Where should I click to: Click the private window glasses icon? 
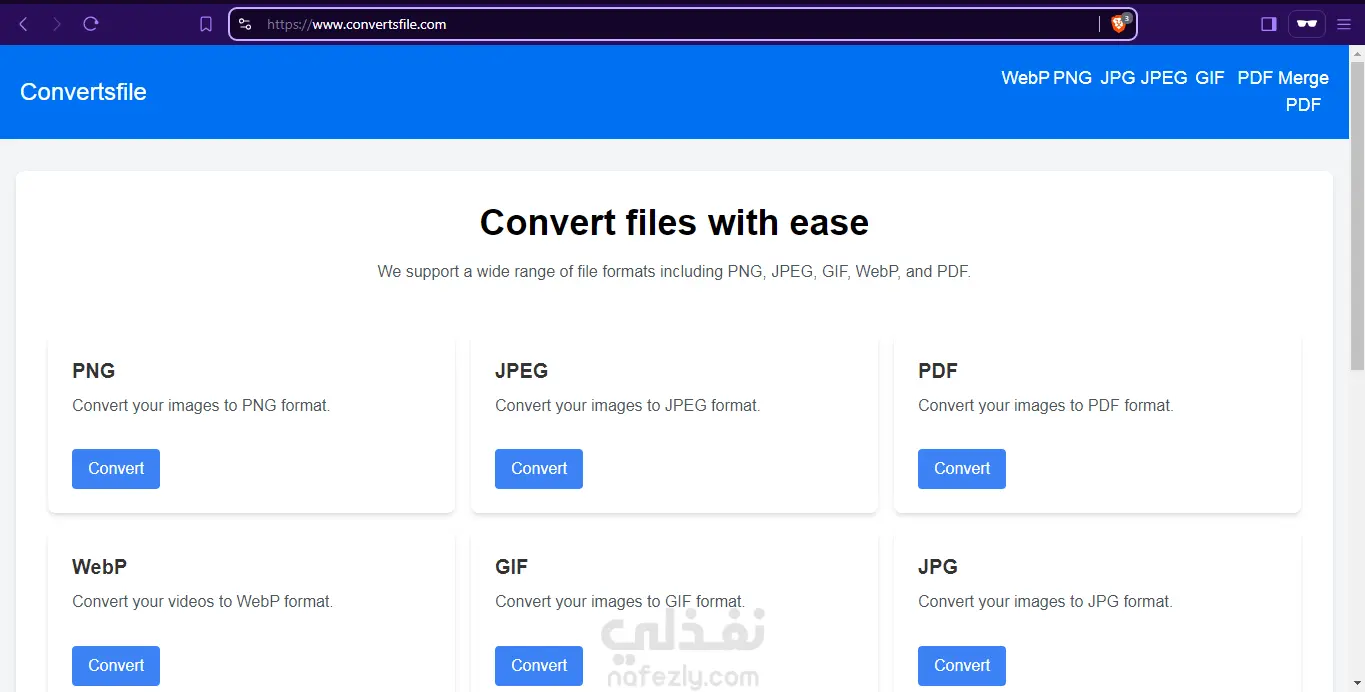[1306, 24]
